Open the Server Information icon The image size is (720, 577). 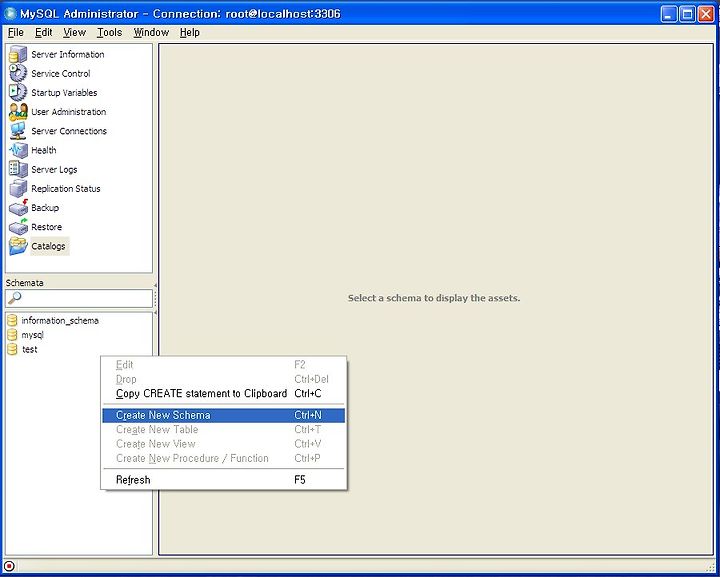(18, 54)
